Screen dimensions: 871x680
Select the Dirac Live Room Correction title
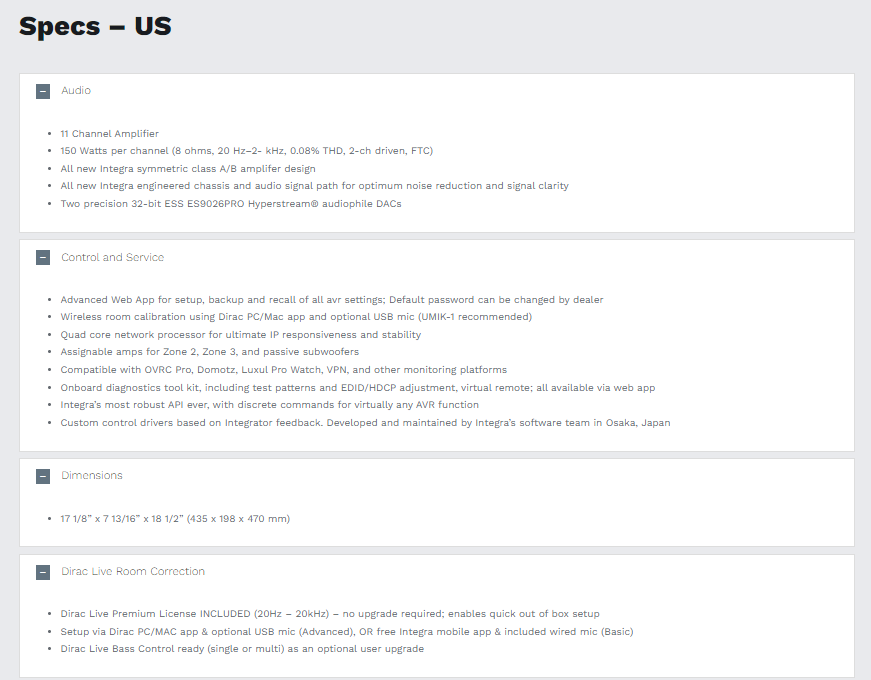tap(133, 572)
